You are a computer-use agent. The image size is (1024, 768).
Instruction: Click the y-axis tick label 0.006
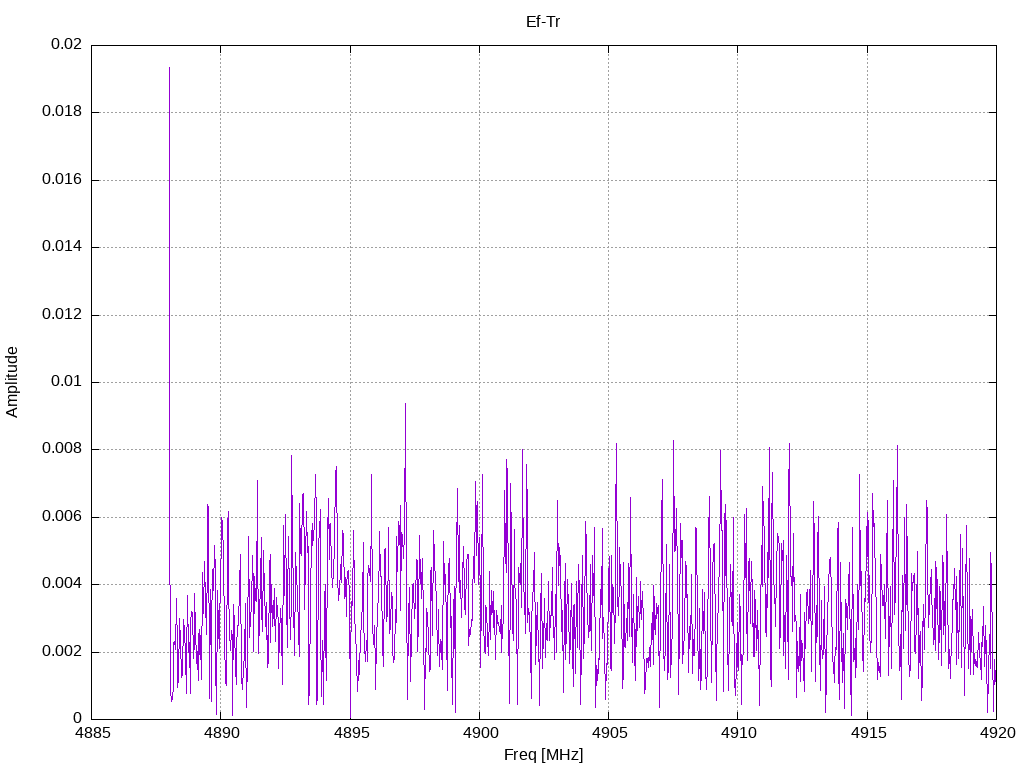62,517
